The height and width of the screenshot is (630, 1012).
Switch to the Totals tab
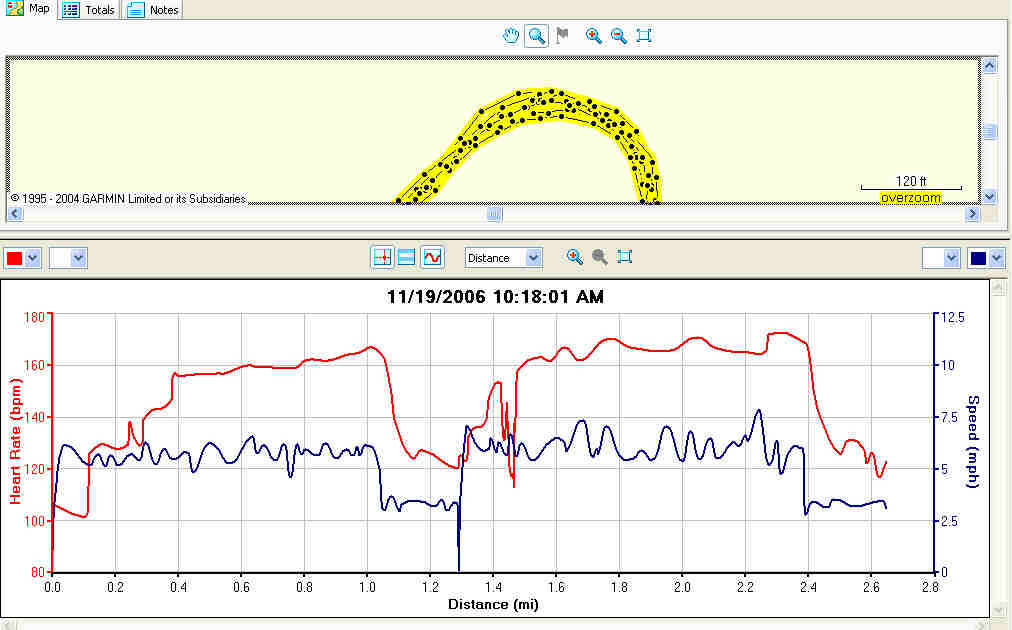pos(89,10)
